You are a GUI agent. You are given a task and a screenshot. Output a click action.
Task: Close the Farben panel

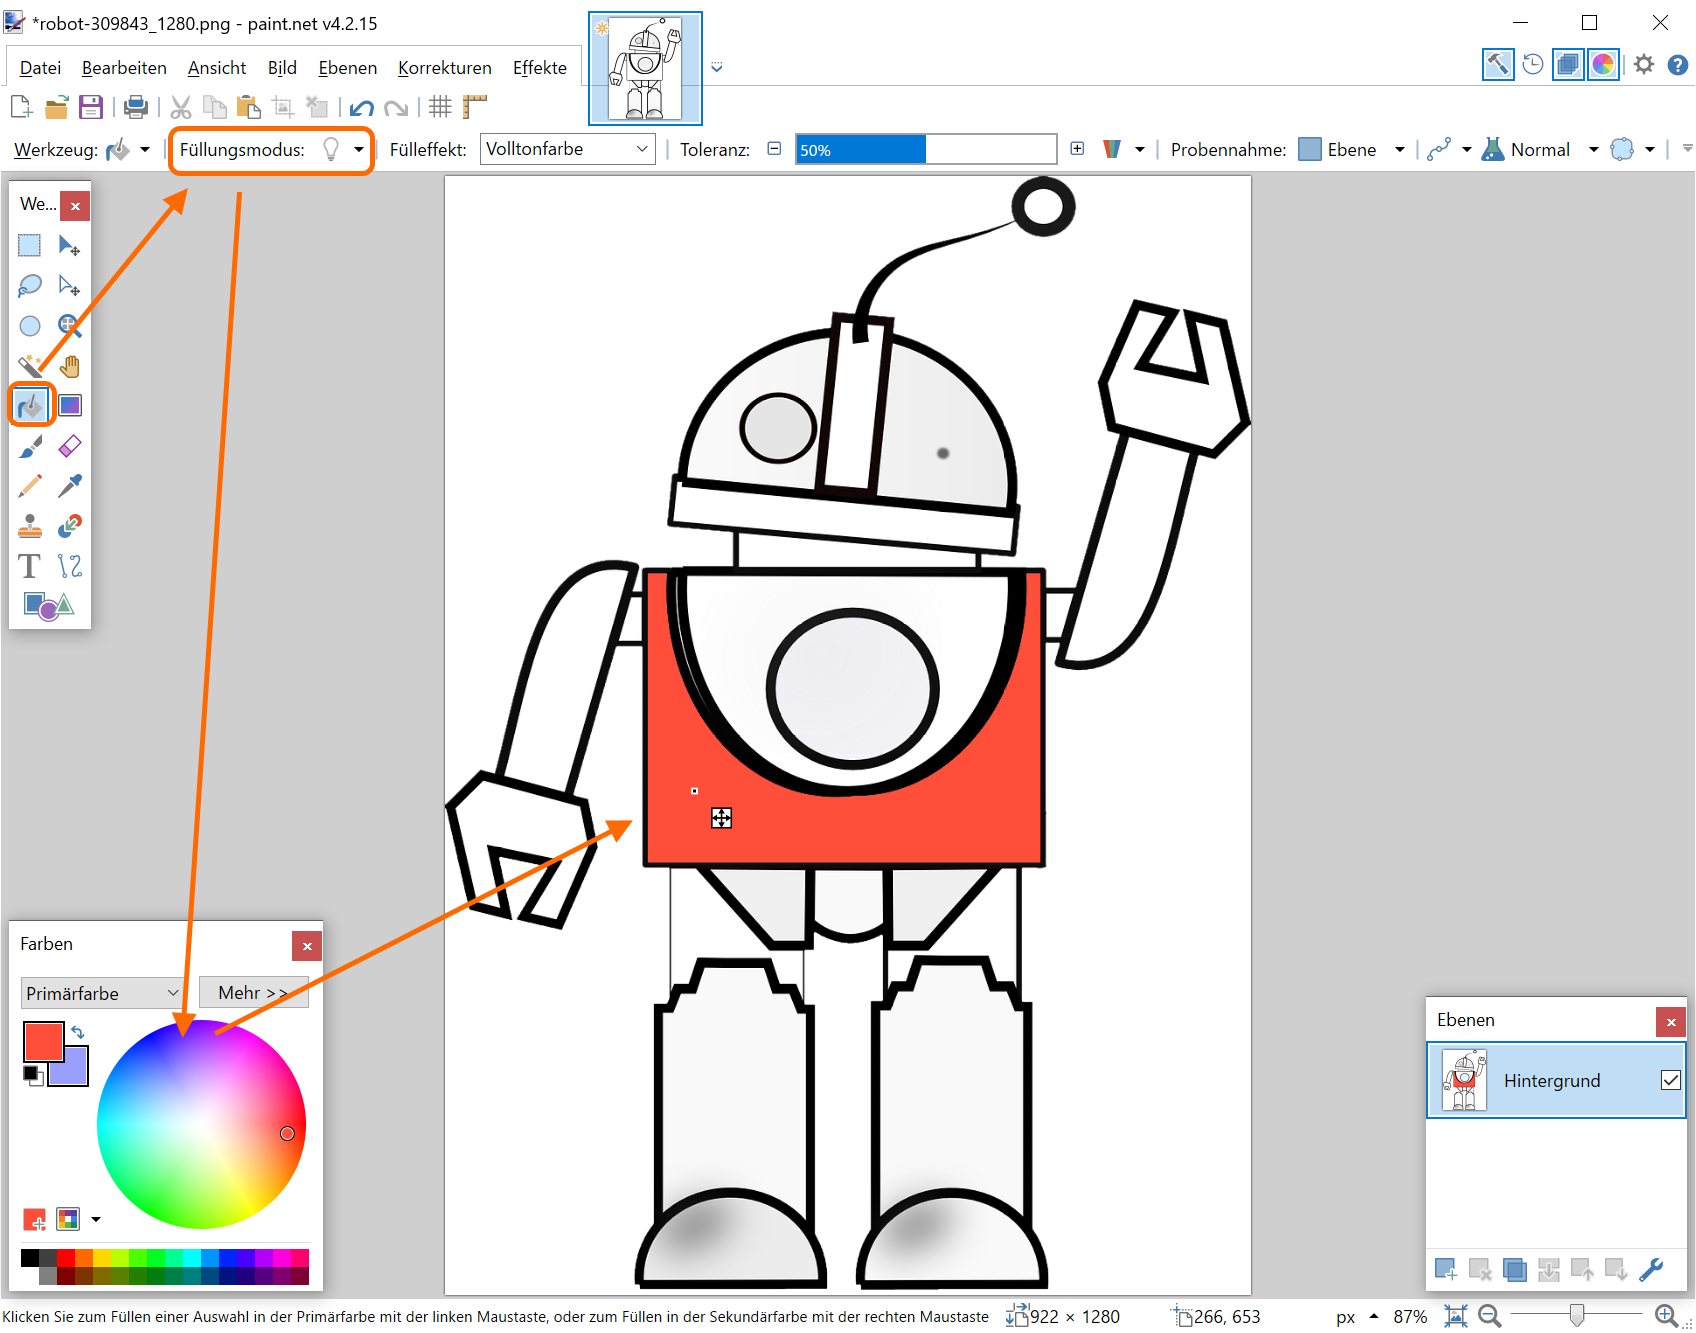(x=307, y=946)
